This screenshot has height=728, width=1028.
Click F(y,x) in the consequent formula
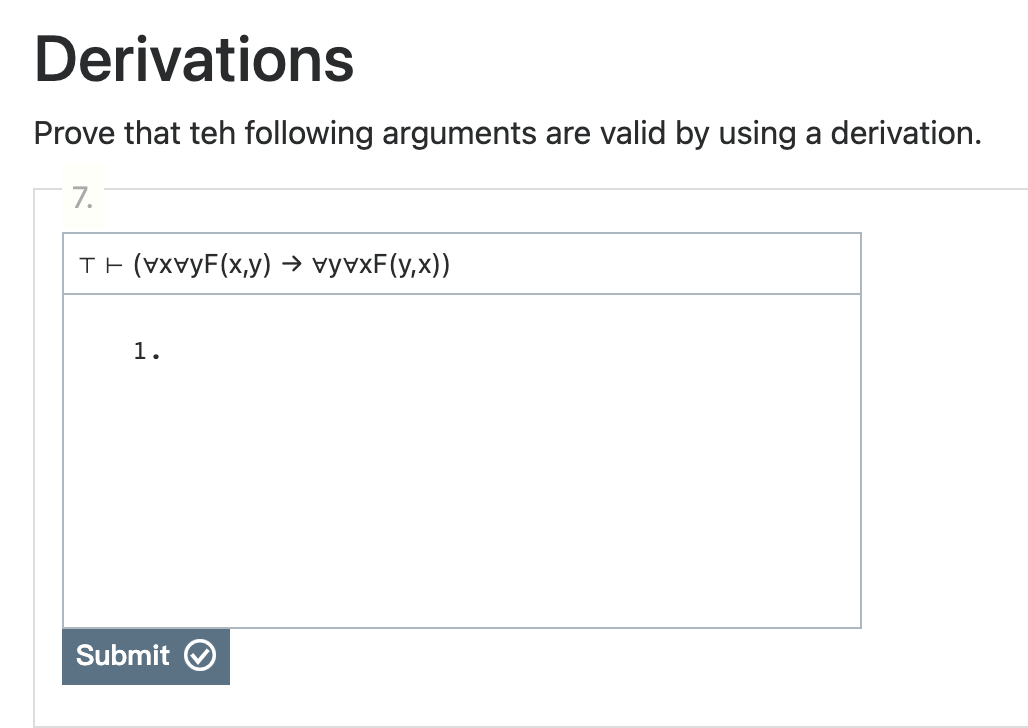pos(408,263)
